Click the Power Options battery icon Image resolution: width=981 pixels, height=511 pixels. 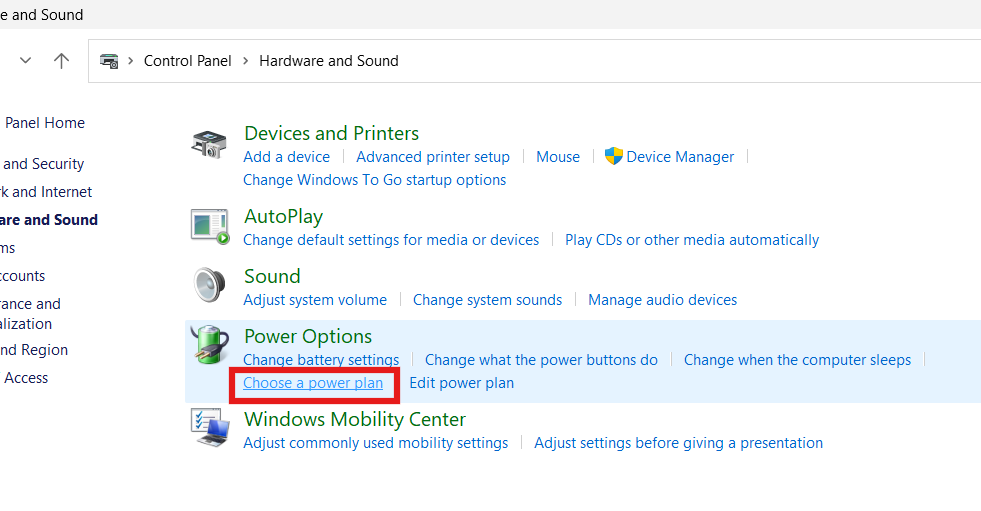click(209, 344)
